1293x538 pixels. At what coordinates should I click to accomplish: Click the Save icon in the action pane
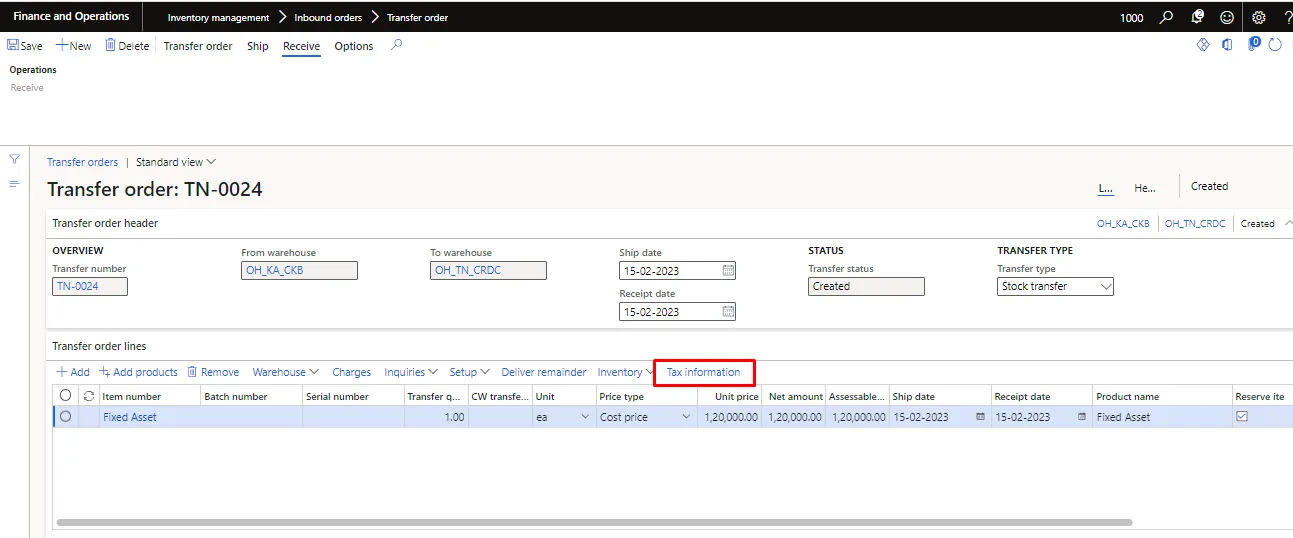(x=13, y=46)
